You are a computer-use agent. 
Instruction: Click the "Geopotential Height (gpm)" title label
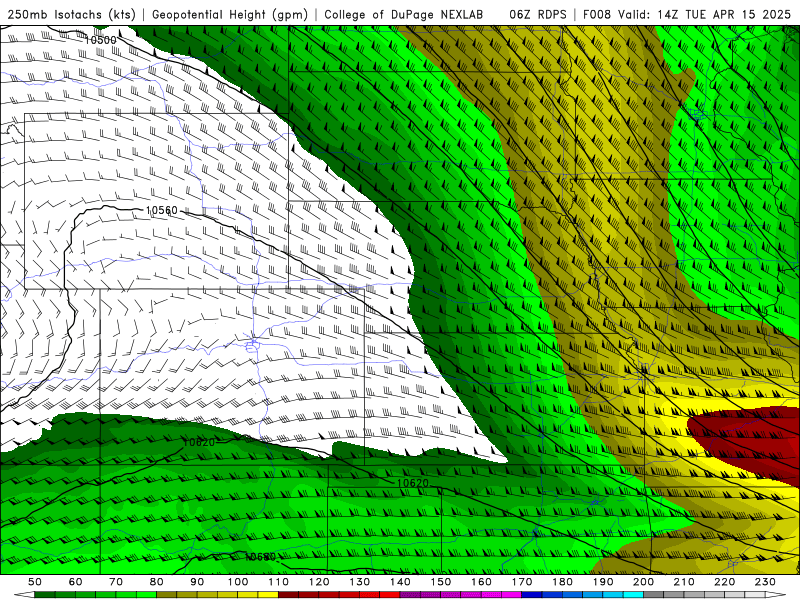coord(230,15)
